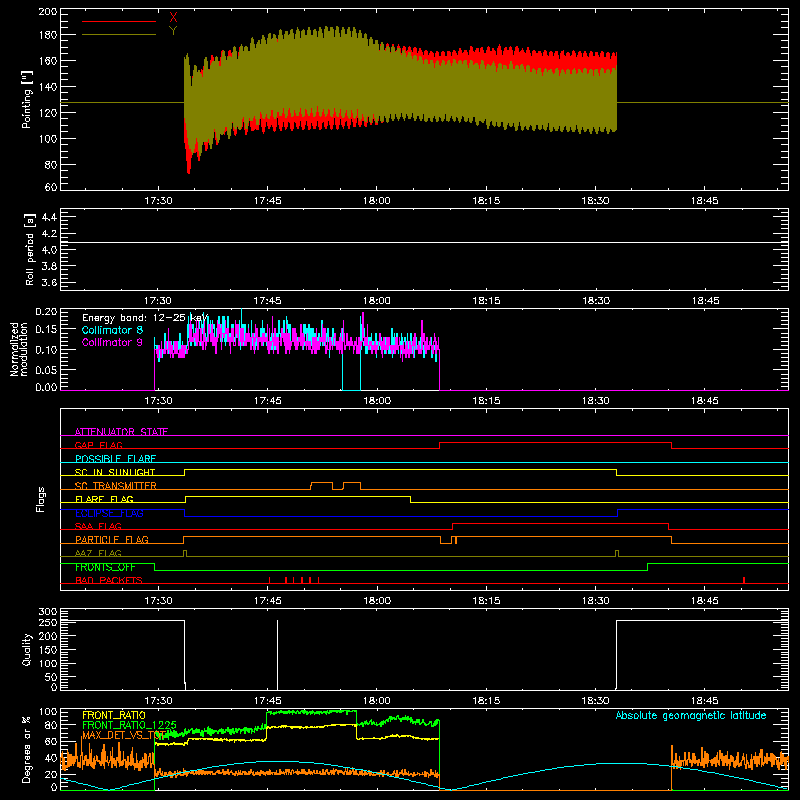The image size is (800, 800).
Task: Click '18:00' under the Pointing plot
Action: 377,201
